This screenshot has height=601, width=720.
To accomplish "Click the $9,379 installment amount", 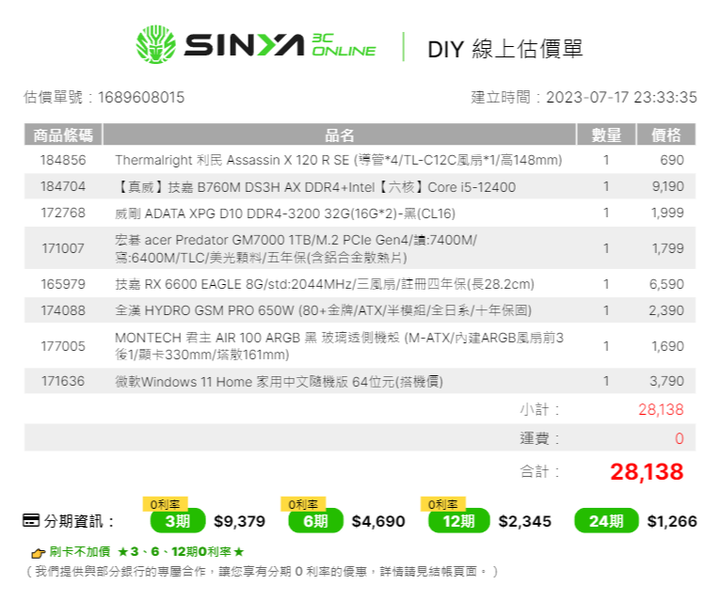I will coord(239,522).
